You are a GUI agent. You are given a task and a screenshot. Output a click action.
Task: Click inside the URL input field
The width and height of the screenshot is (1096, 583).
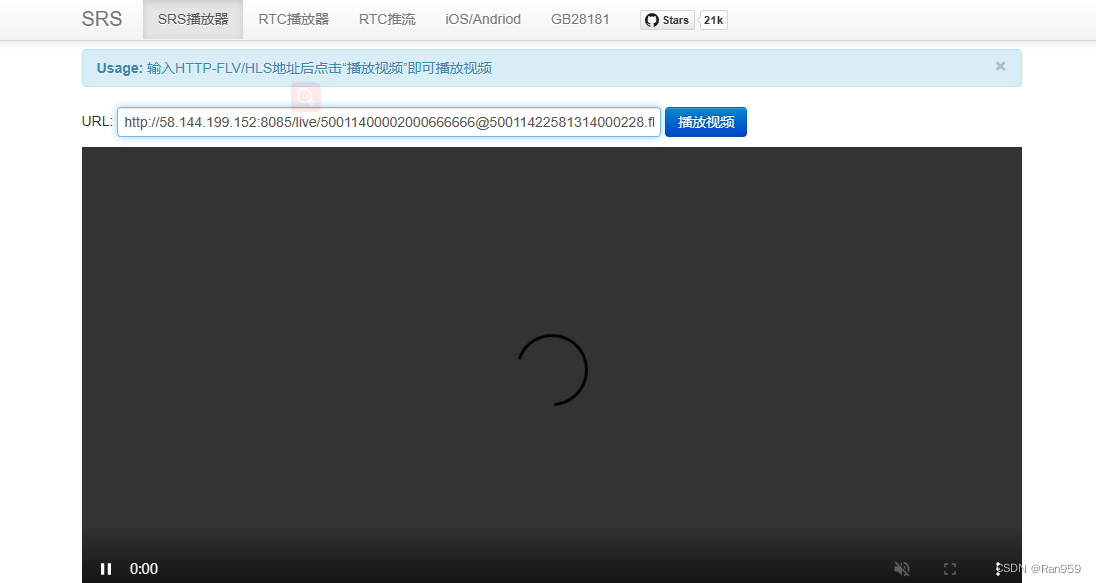pyautogui.click(x=388, y=121)
